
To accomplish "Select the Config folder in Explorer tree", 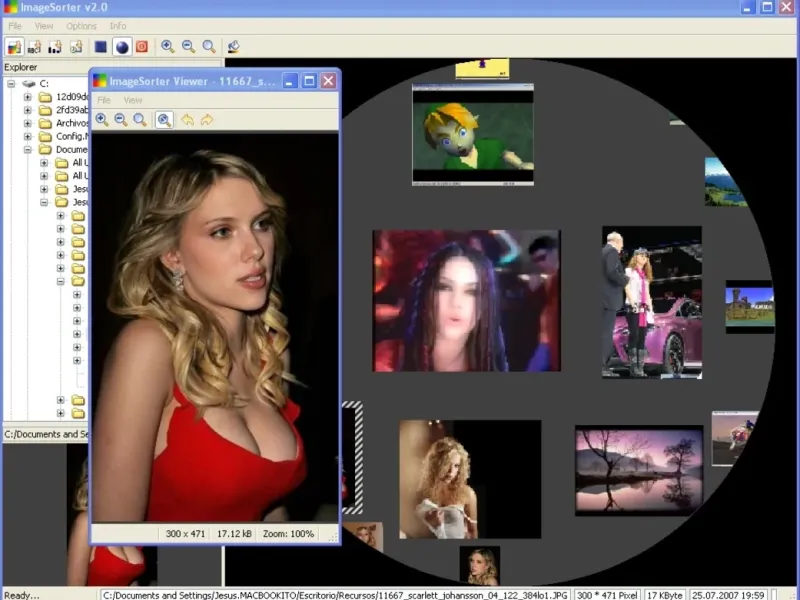I will tap(70, 136).
